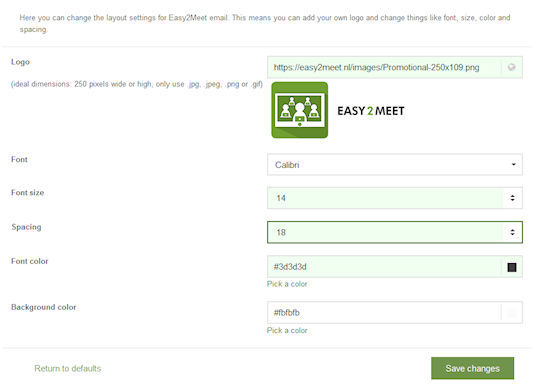Image resolution: width=537 pixels, height=386 pixels.
Task: Click the green meeting icon in logo
Action: (300, 110)
